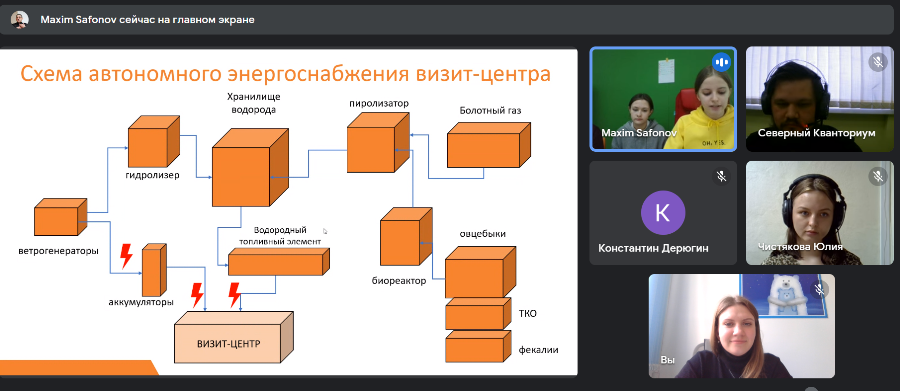This screenshot has height=391, width=900.
Task: Select Северный Кванториум video tile
Action: pos(820,99)
